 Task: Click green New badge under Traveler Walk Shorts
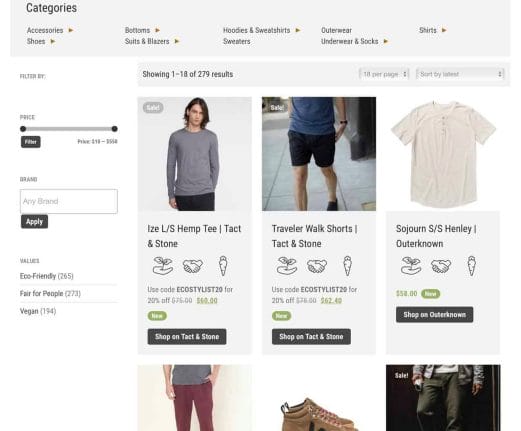281,316
